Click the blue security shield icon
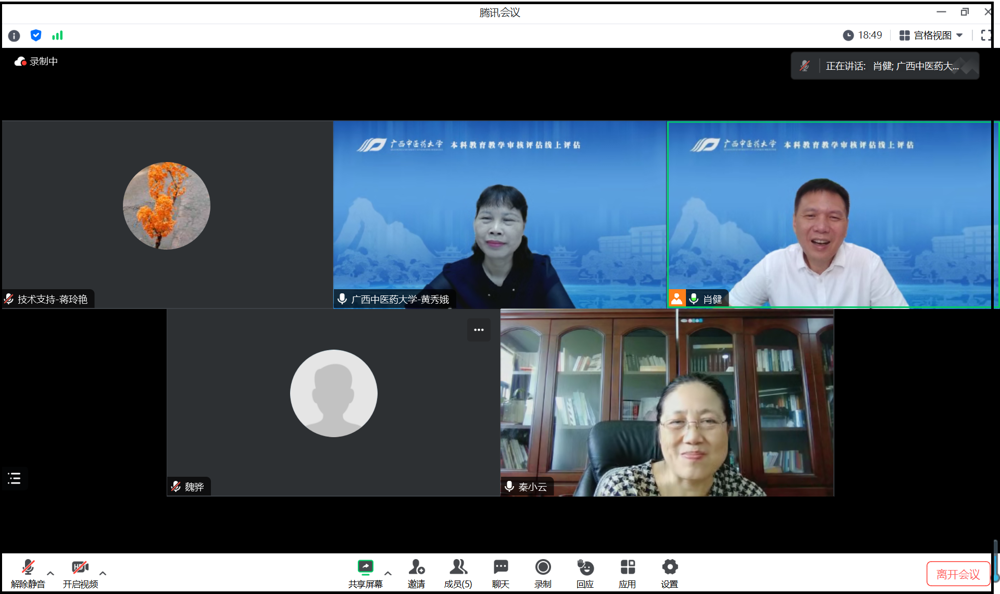 (x=36, y=36)
